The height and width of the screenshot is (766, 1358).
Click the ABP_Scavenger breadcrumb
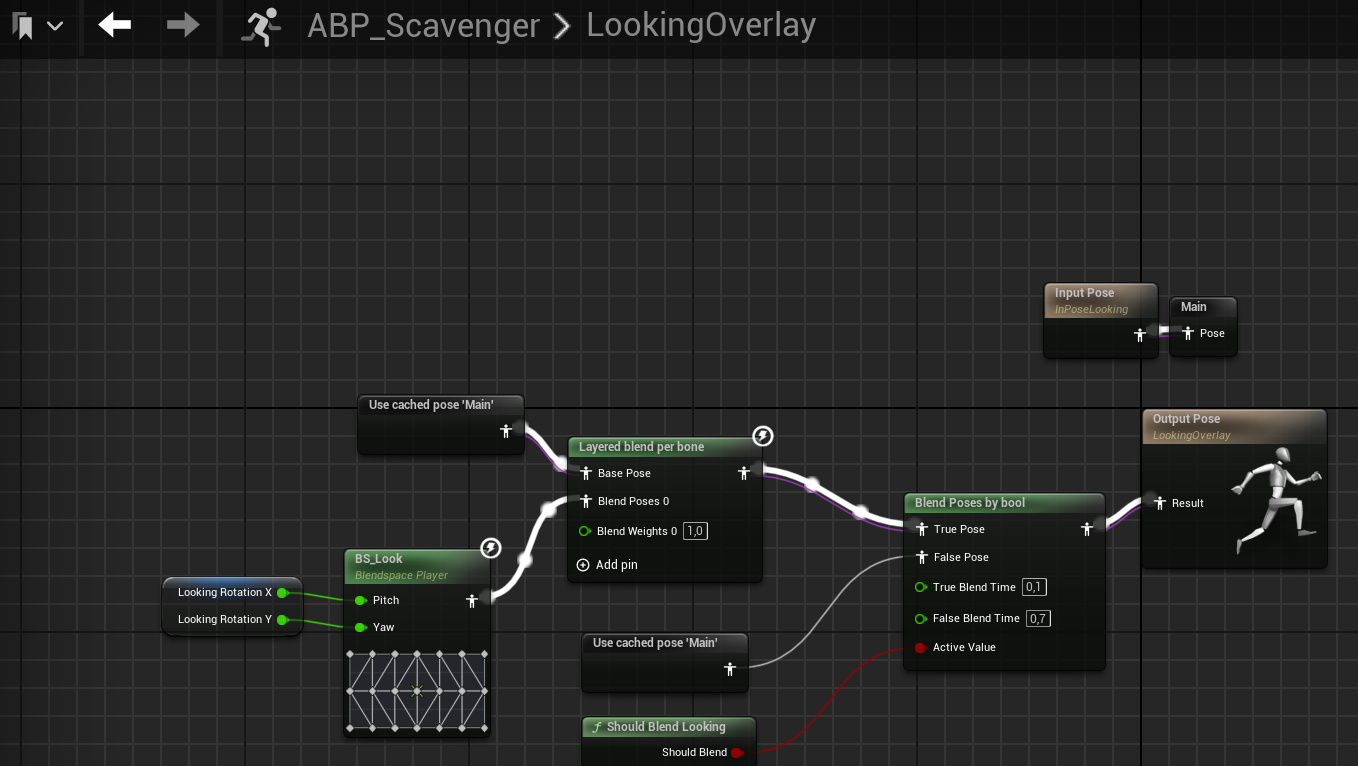click(x=423, y=26)
